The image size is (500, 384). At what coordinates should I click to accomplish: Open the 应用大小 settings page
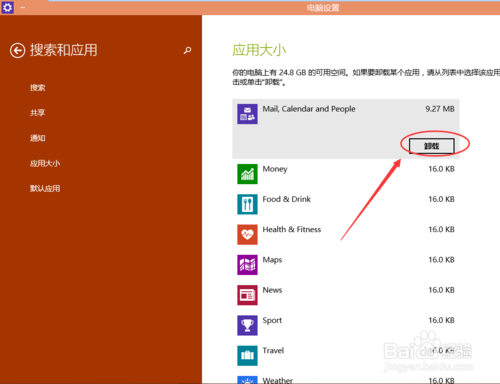point(45,163)
